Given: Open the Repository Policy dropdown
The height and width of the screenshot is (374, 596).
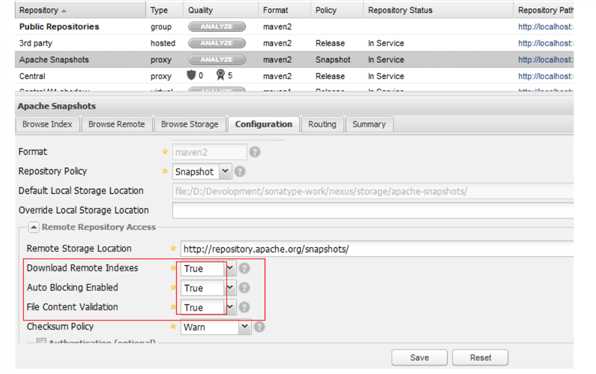Looking at the screenshot, I should coord(225,171).
